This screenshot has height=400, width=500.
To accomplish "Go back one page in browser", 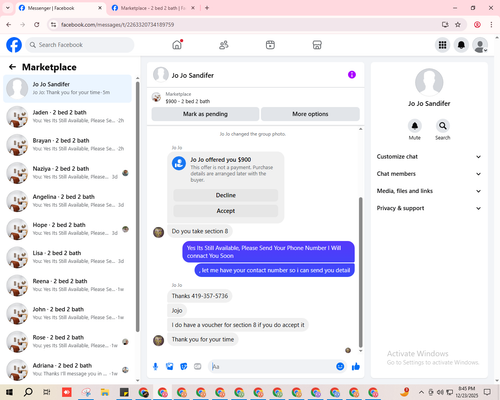I will pyautogui.click(x=9, y=25).
